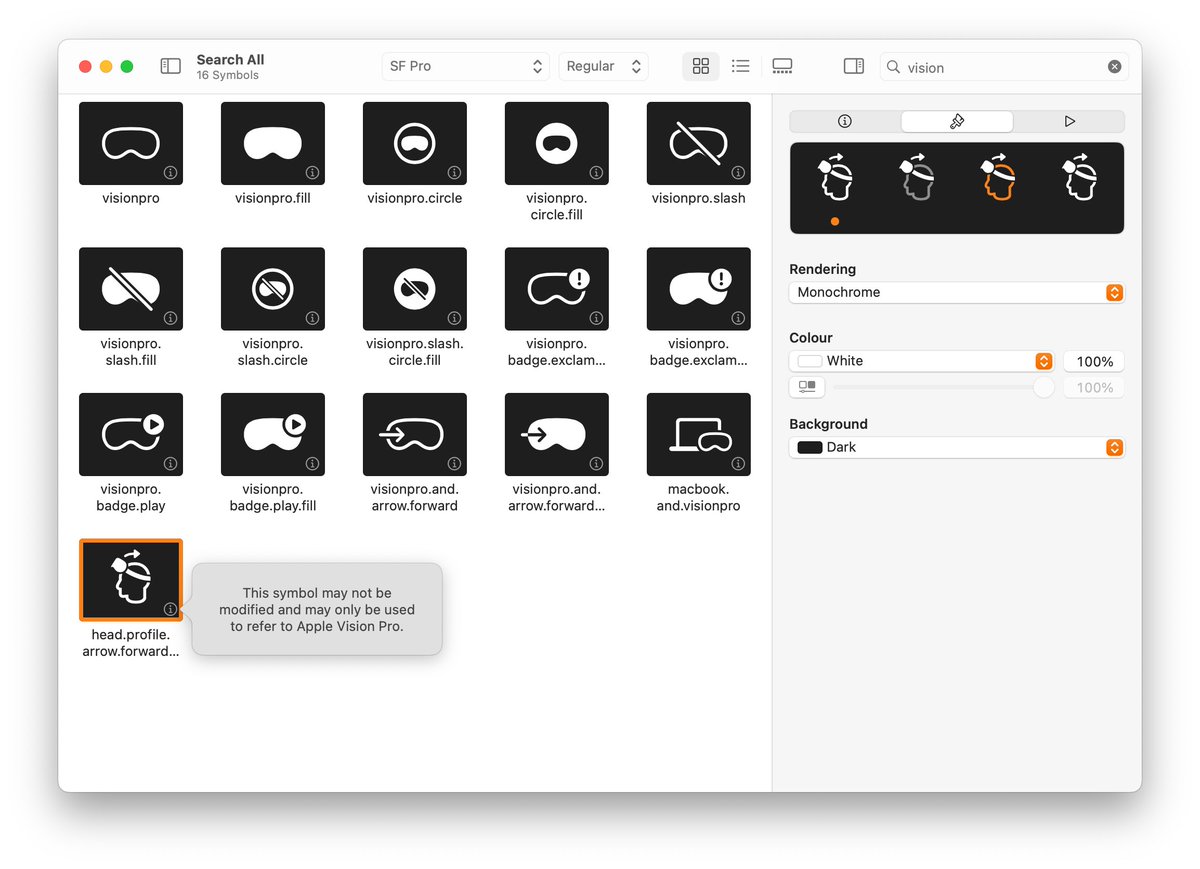This screenshot has width=1200, height=869.
Task: Open the Monochrome rendering dropdown
Action: click(x=957, y=293)
